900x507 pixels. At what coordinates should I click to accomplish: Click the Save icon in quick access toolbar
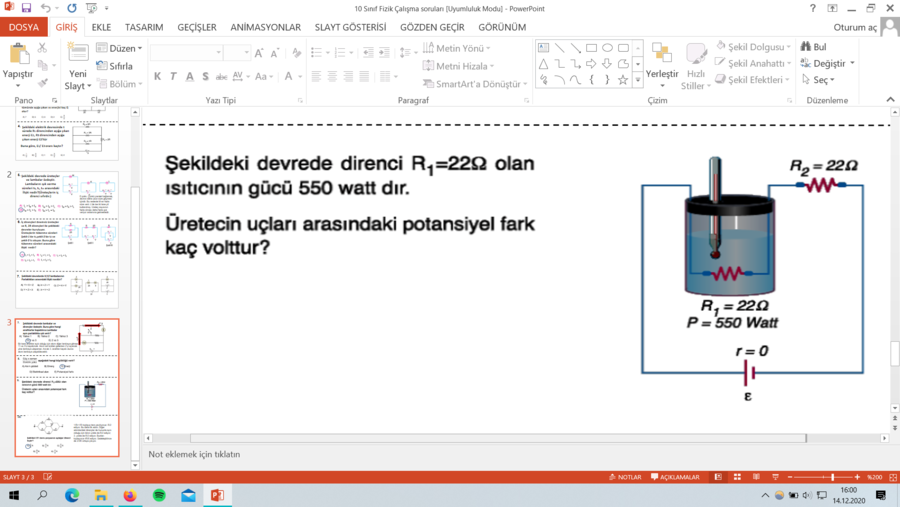pyautogui.click(x=29, y=8)
